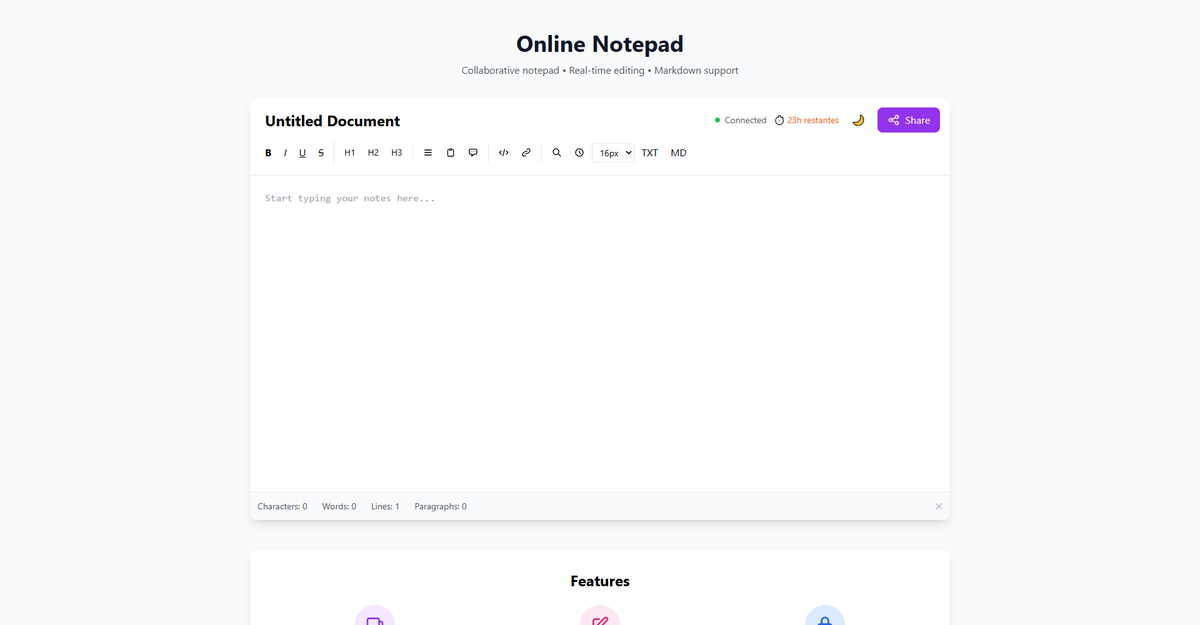
Task: Close the statistics bar with the X
Action: (939, 506)
